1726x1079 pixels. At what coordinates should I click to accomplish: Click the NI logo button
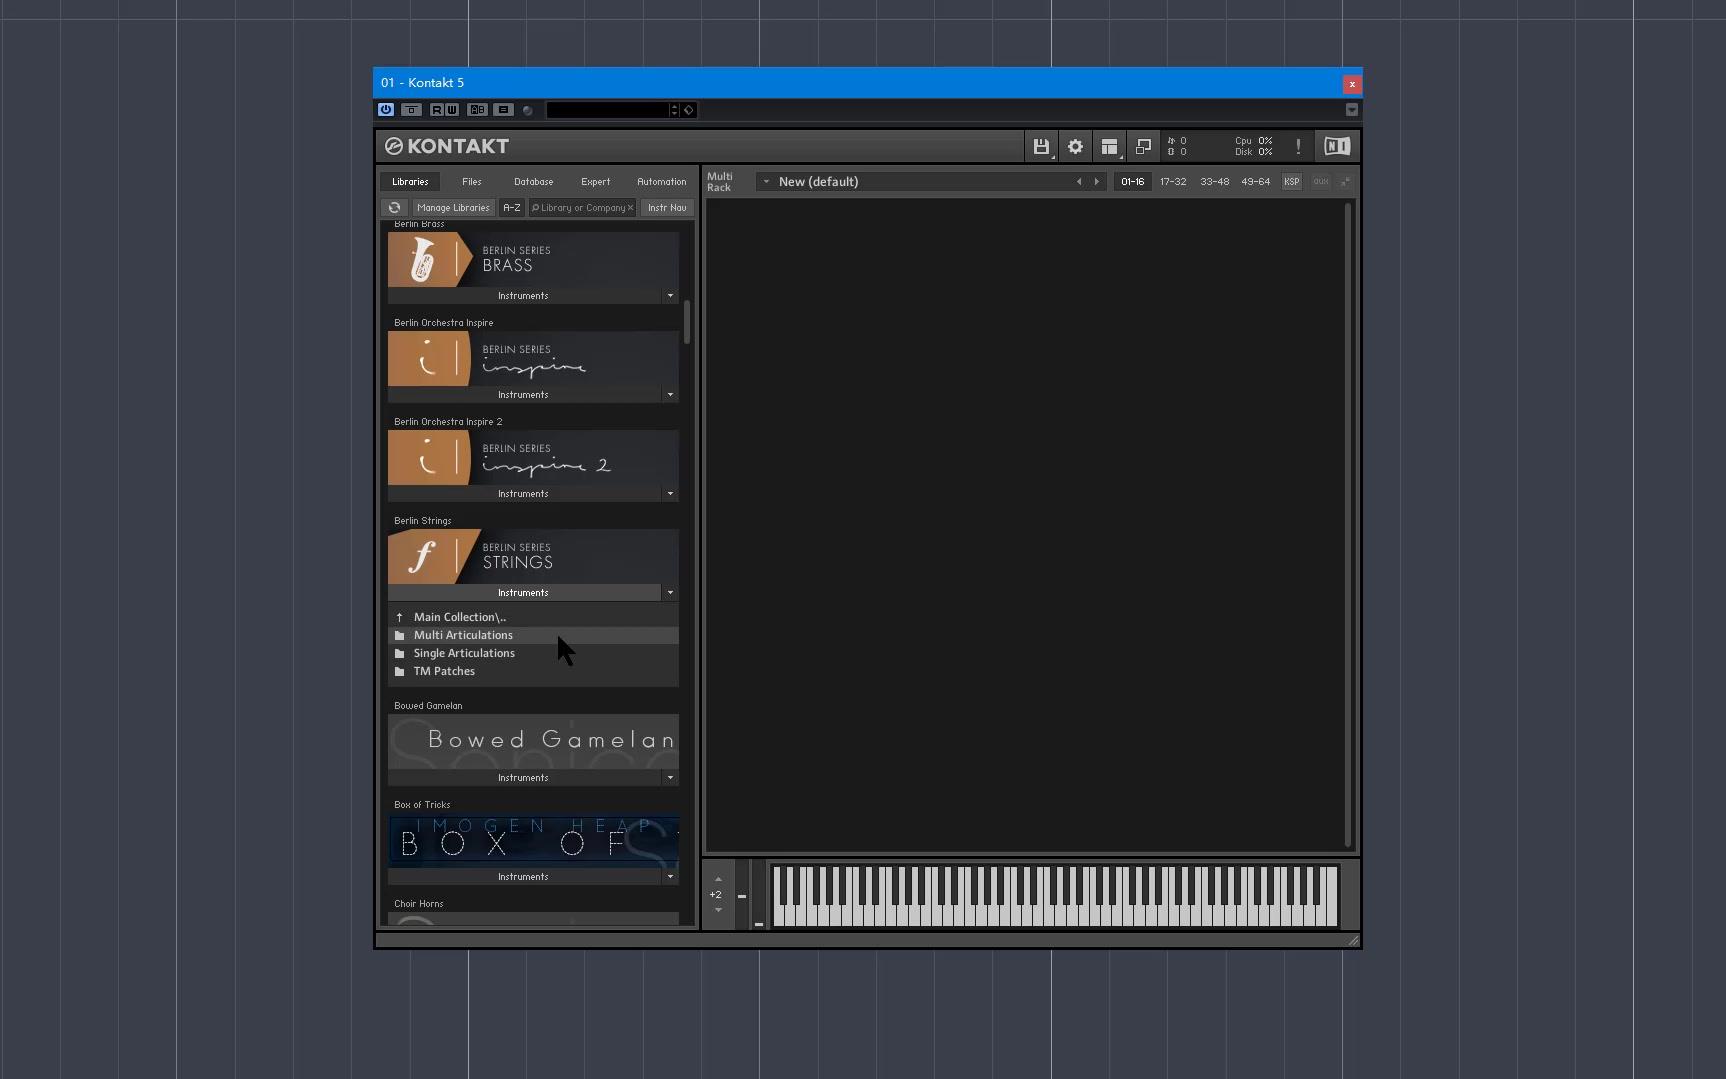pos(1337,146)
